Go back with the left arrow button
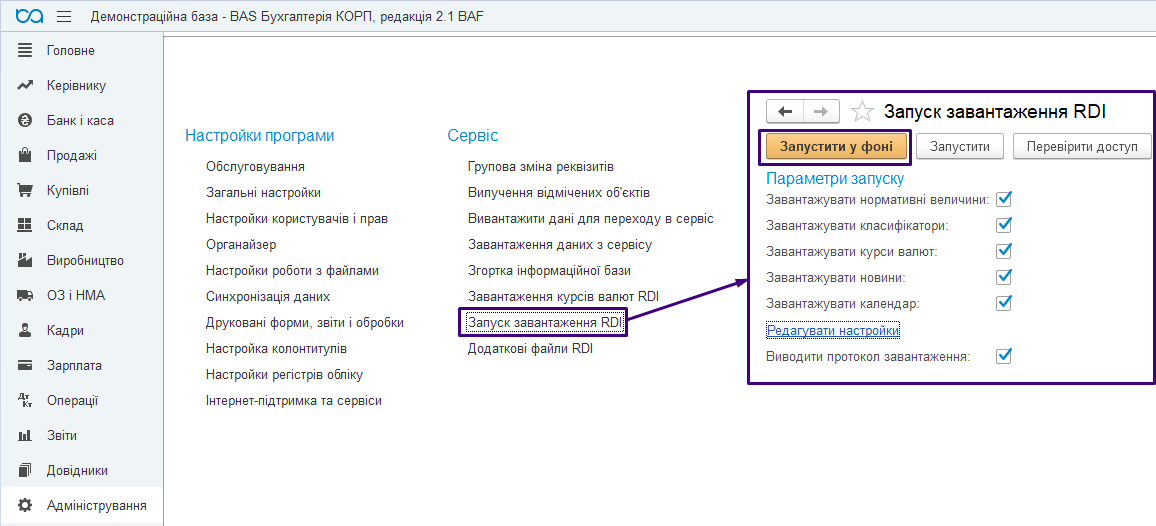Screen dimensions: 1156x526 coord(785,111)
